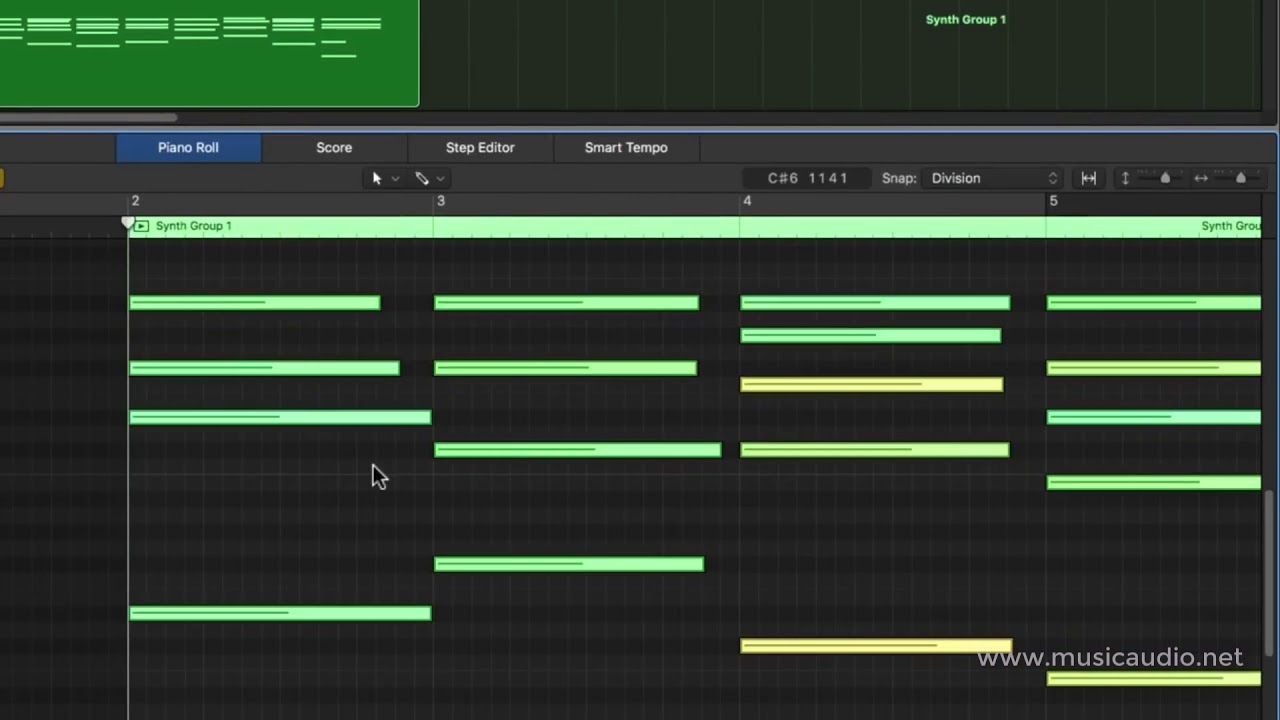Adjust the horizontal zoom slider knob
Screen dimensions: 1280x720
coord(1241,178)
